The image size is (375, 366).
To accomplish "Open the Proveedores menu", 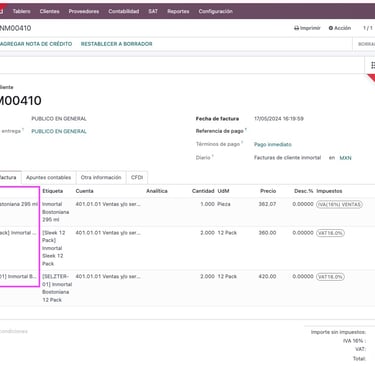I will pyautogui.click(x=84, y=11).
